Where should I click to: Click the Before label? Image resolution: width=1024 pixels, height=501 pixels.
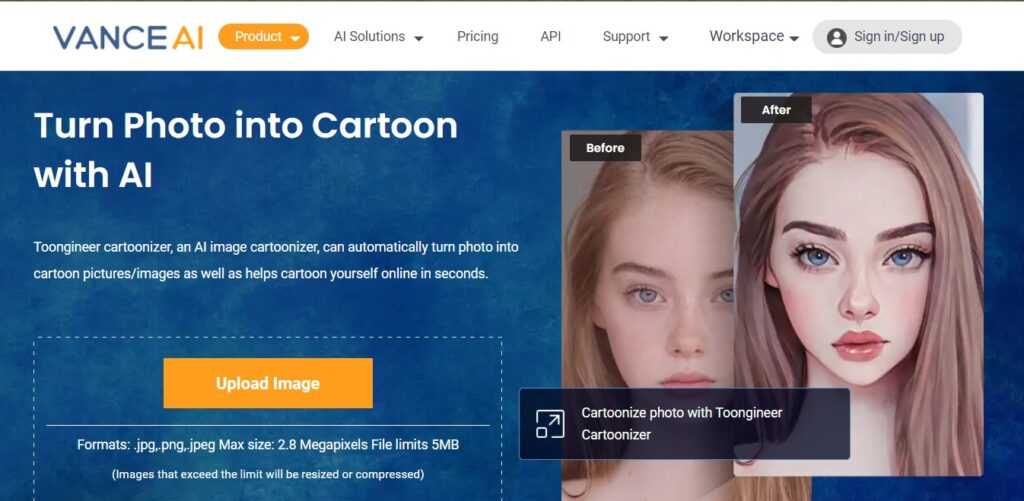(605, 148)
